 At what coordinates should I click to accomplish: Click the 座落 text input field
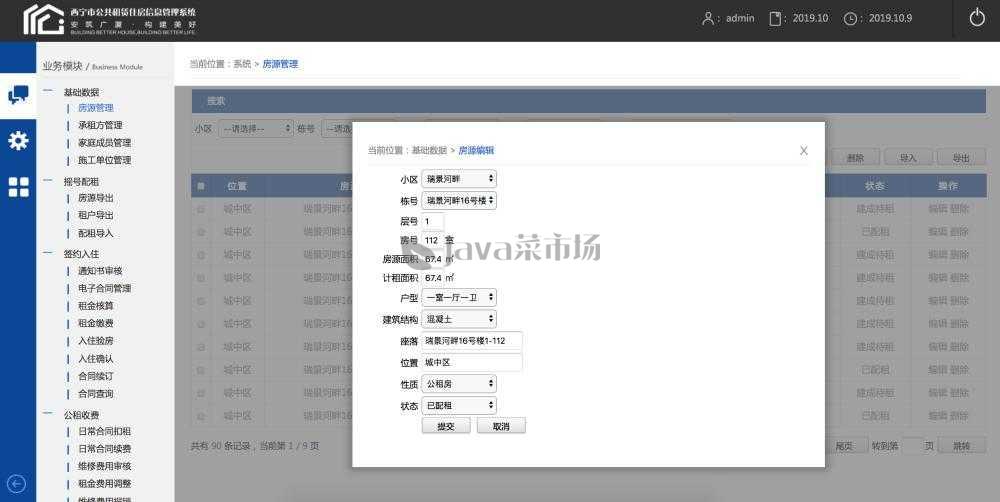click(x=472, y=341)
